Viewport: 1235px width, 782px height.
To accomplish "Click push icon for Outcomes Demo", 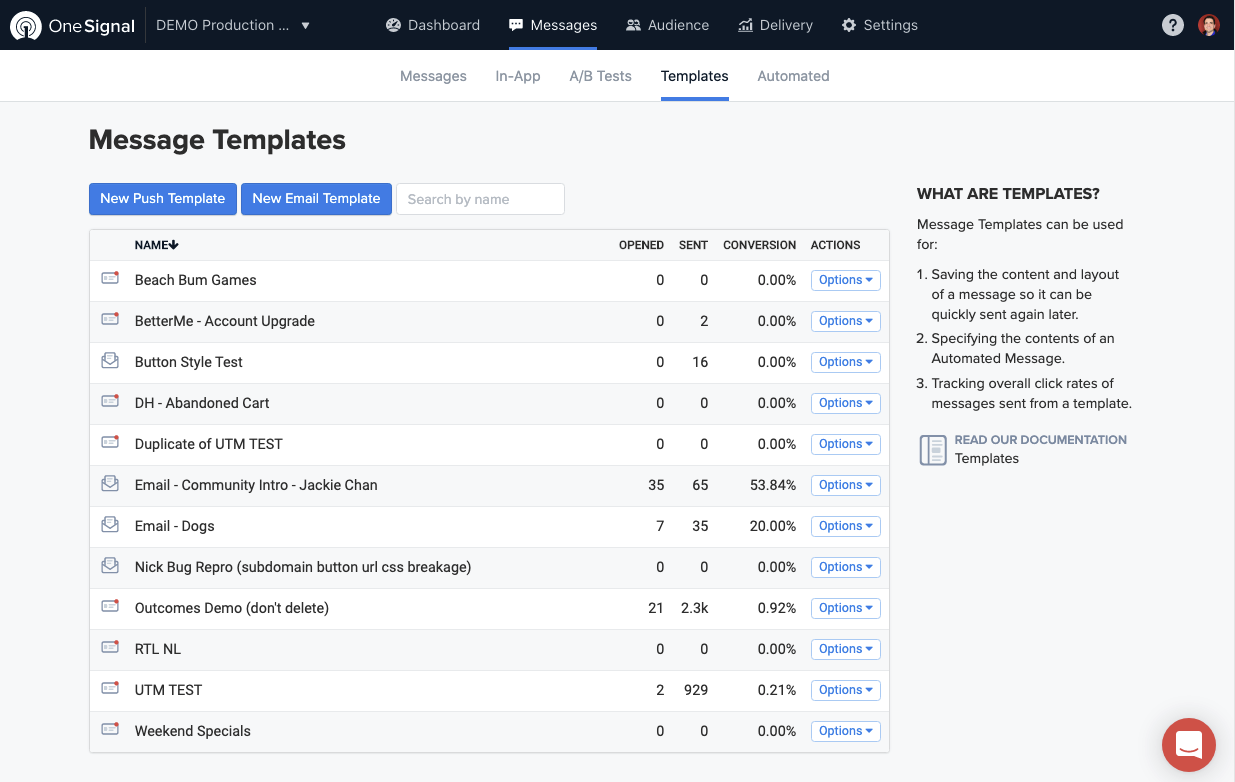I will (110, 607).
